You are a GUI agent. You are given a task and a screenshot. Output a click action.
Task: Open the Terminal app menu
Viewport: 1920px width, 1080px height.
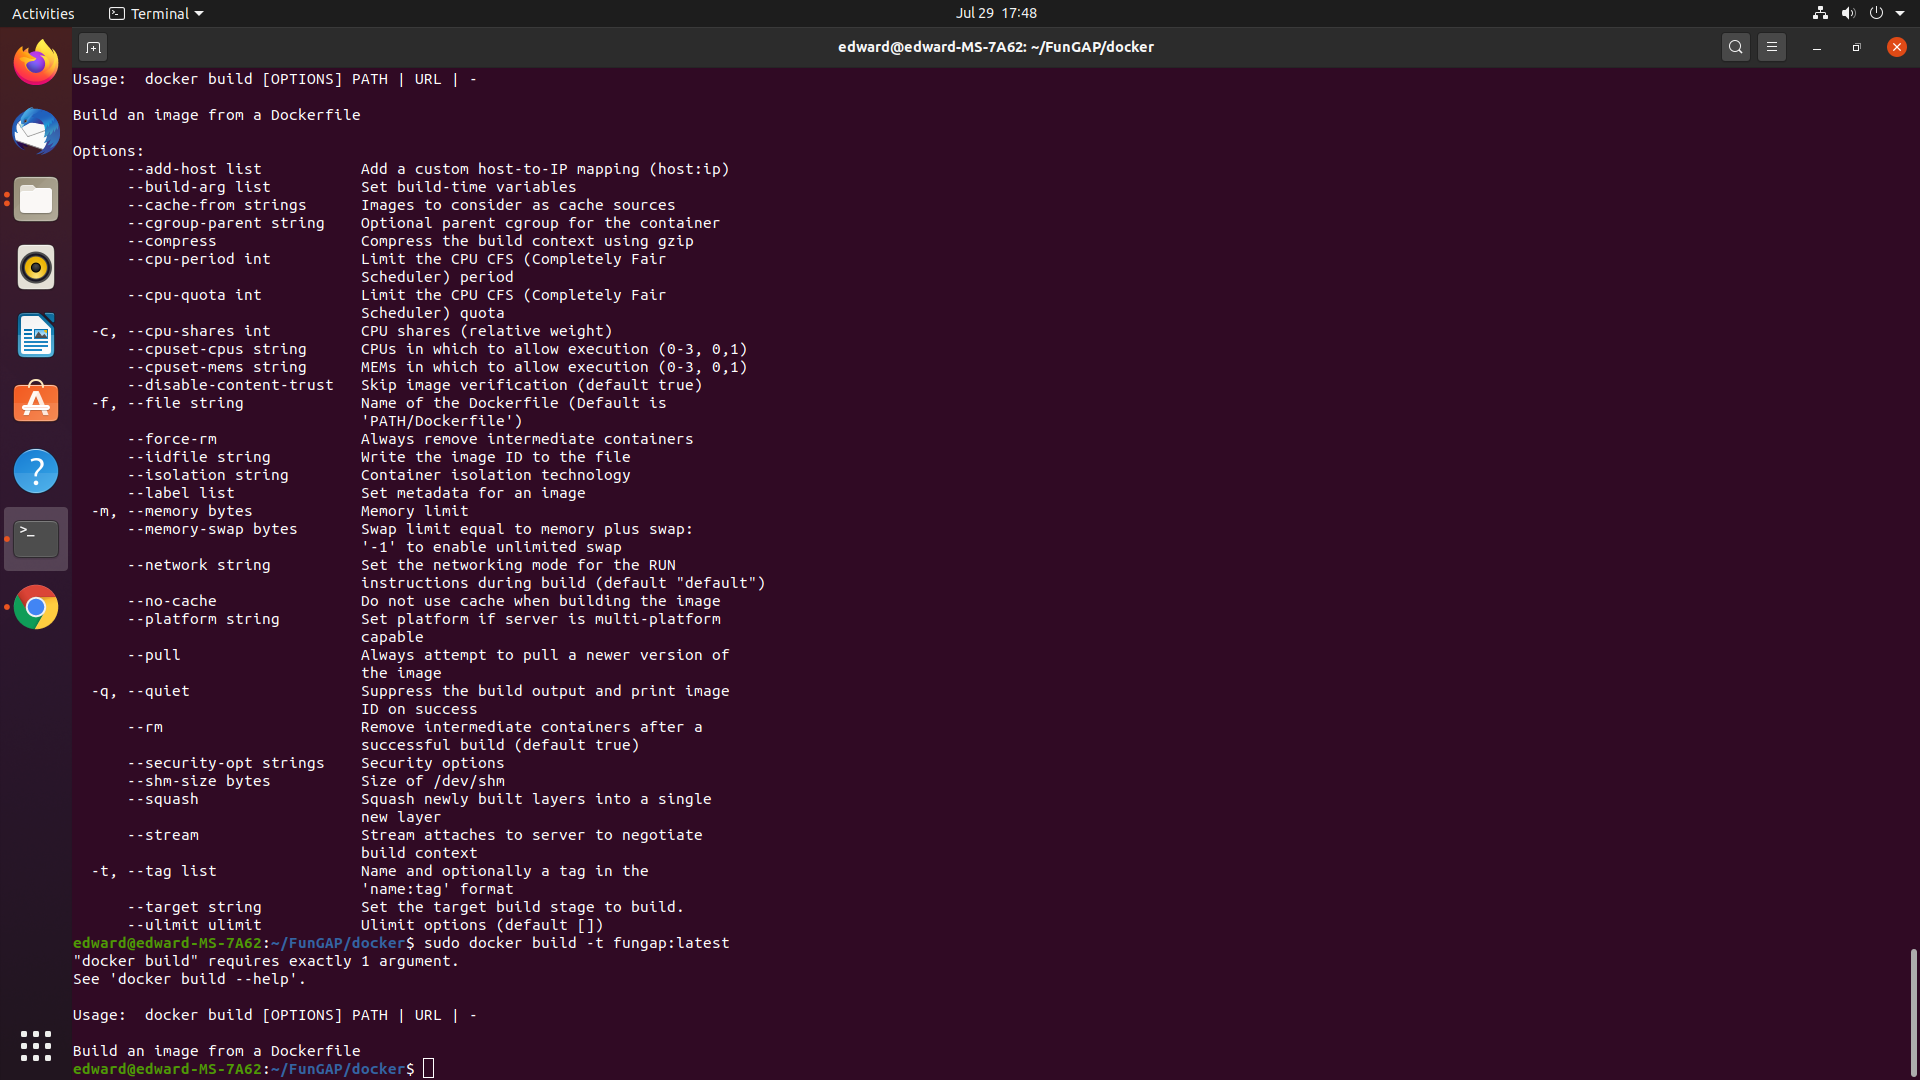[x=156, y=13]
